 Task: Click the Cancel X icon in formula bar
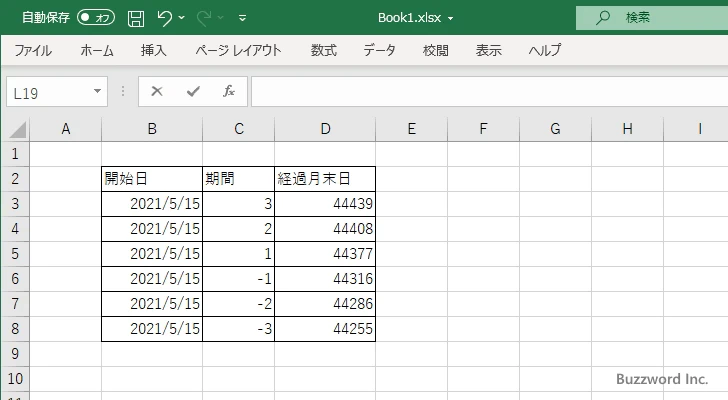pos(157,91)
